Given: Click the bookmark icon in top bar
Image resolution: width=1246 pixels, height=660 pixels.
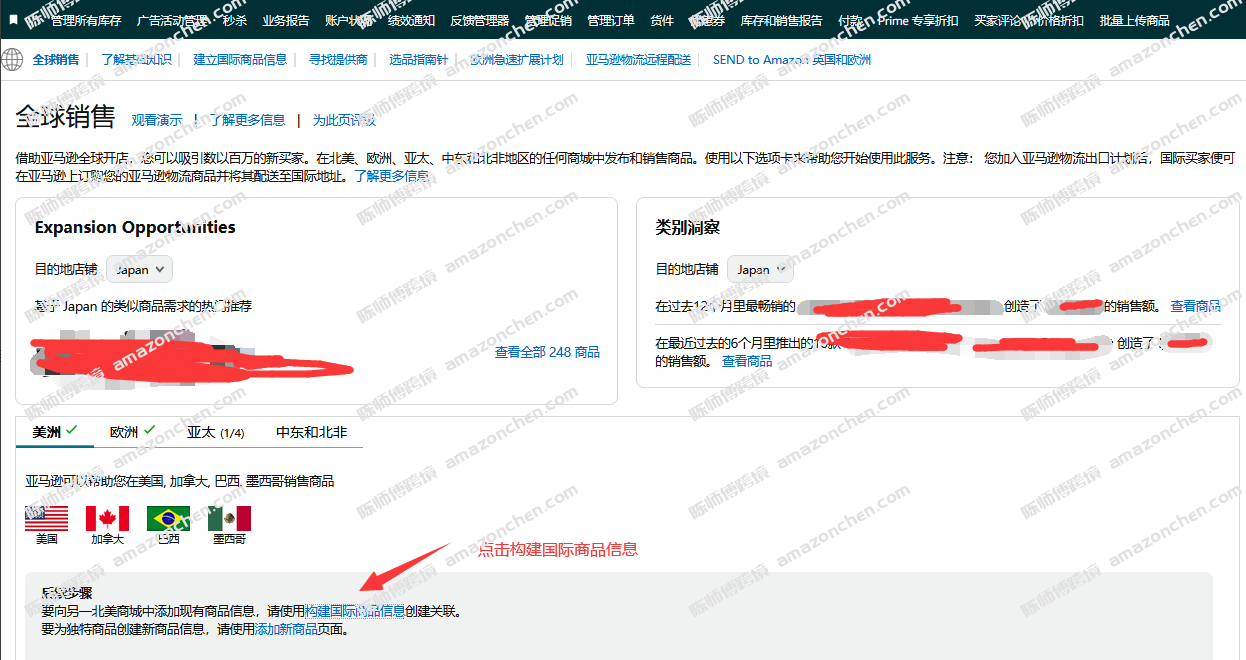Looking at the screenshot, I should [x=14, y=20].
